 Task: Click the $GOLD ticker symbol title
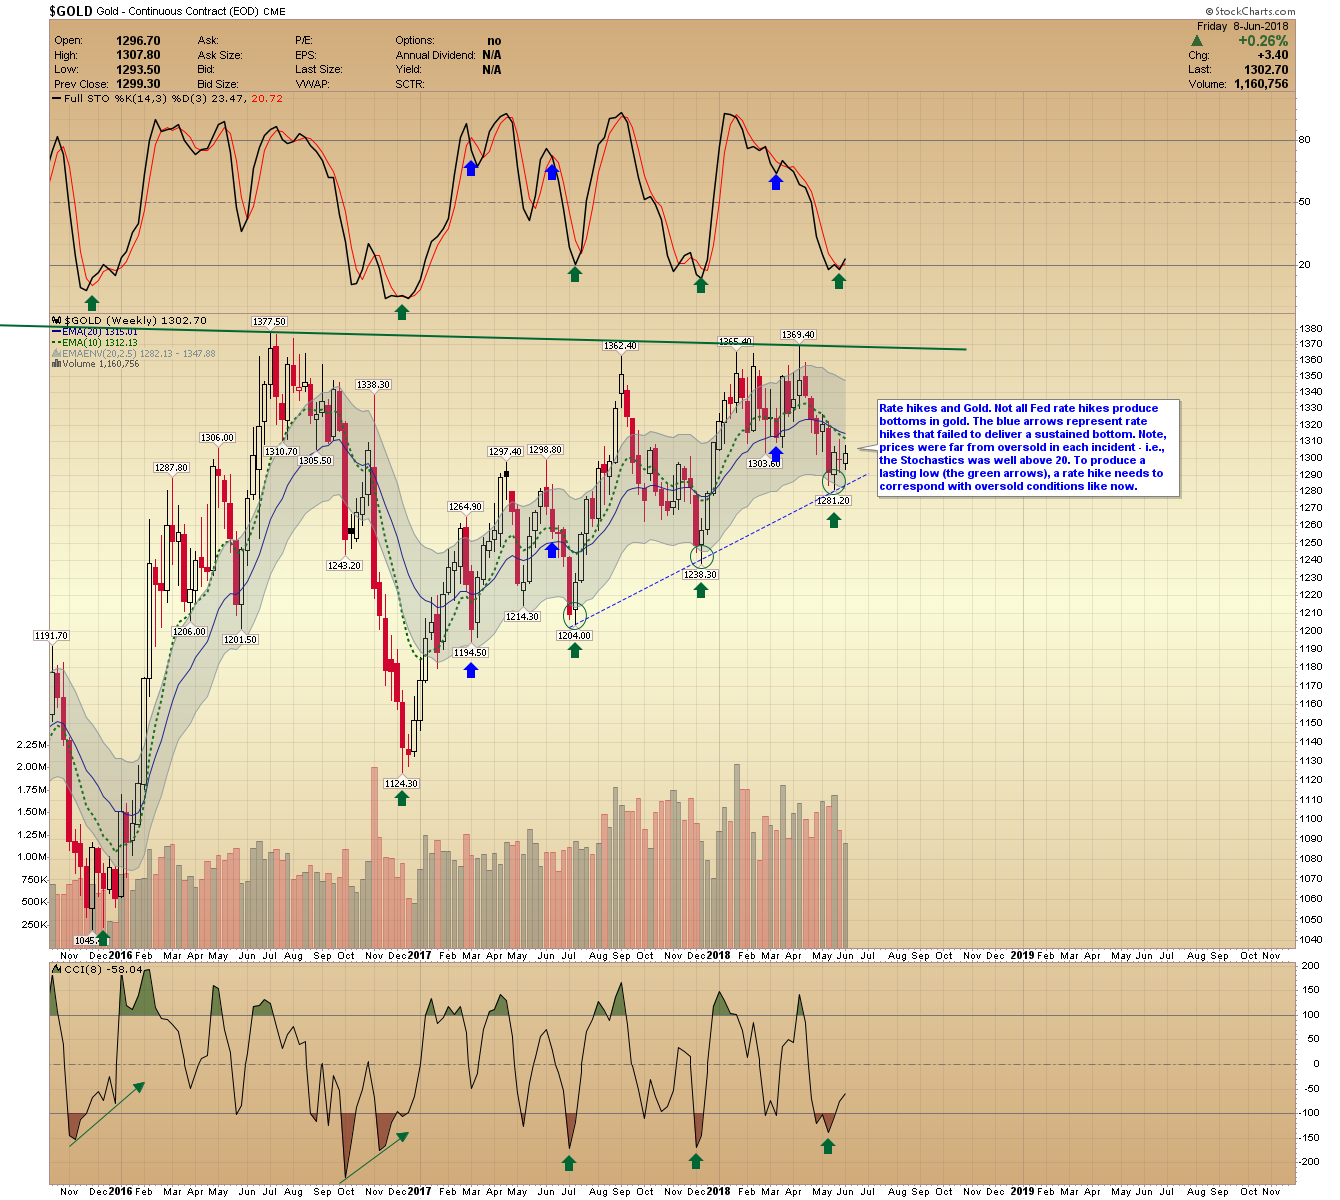tap(71, 11)
